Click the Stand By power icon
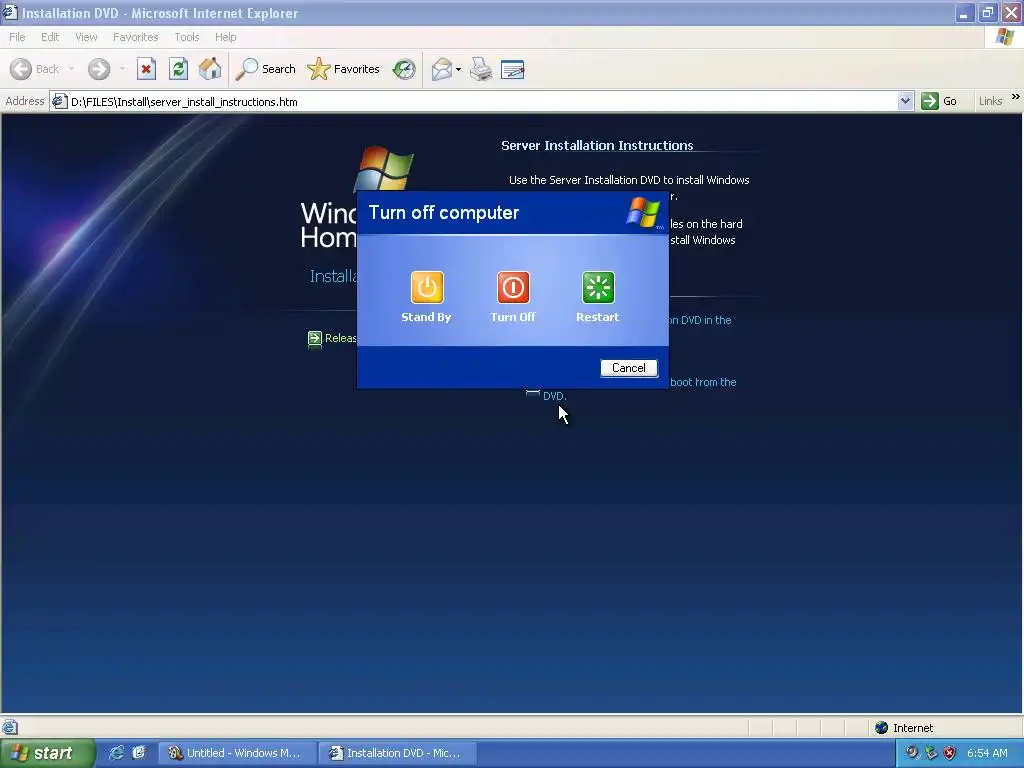The width and height of the screenshot is (1024, 768). tap(427, 287)
